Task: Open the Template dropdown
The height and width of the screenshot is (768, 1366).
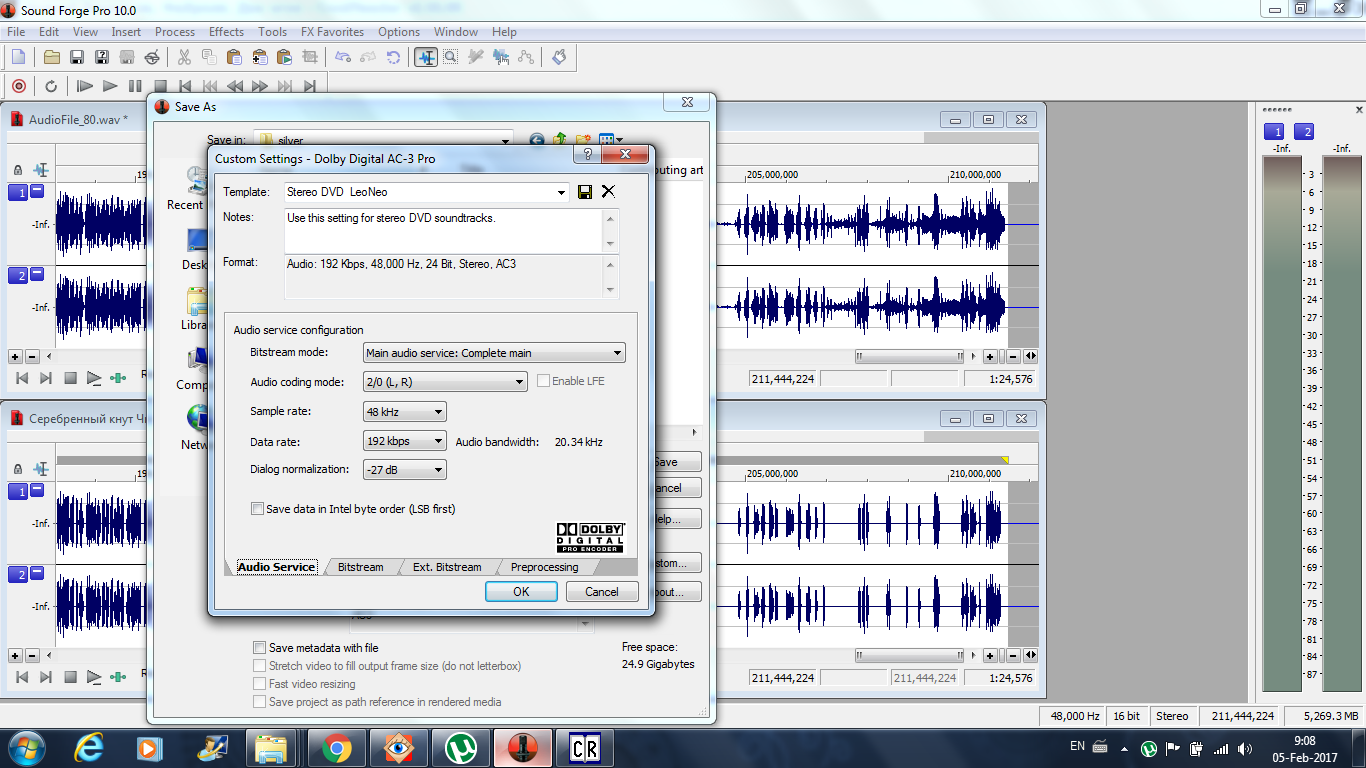Action: [560, 192]
